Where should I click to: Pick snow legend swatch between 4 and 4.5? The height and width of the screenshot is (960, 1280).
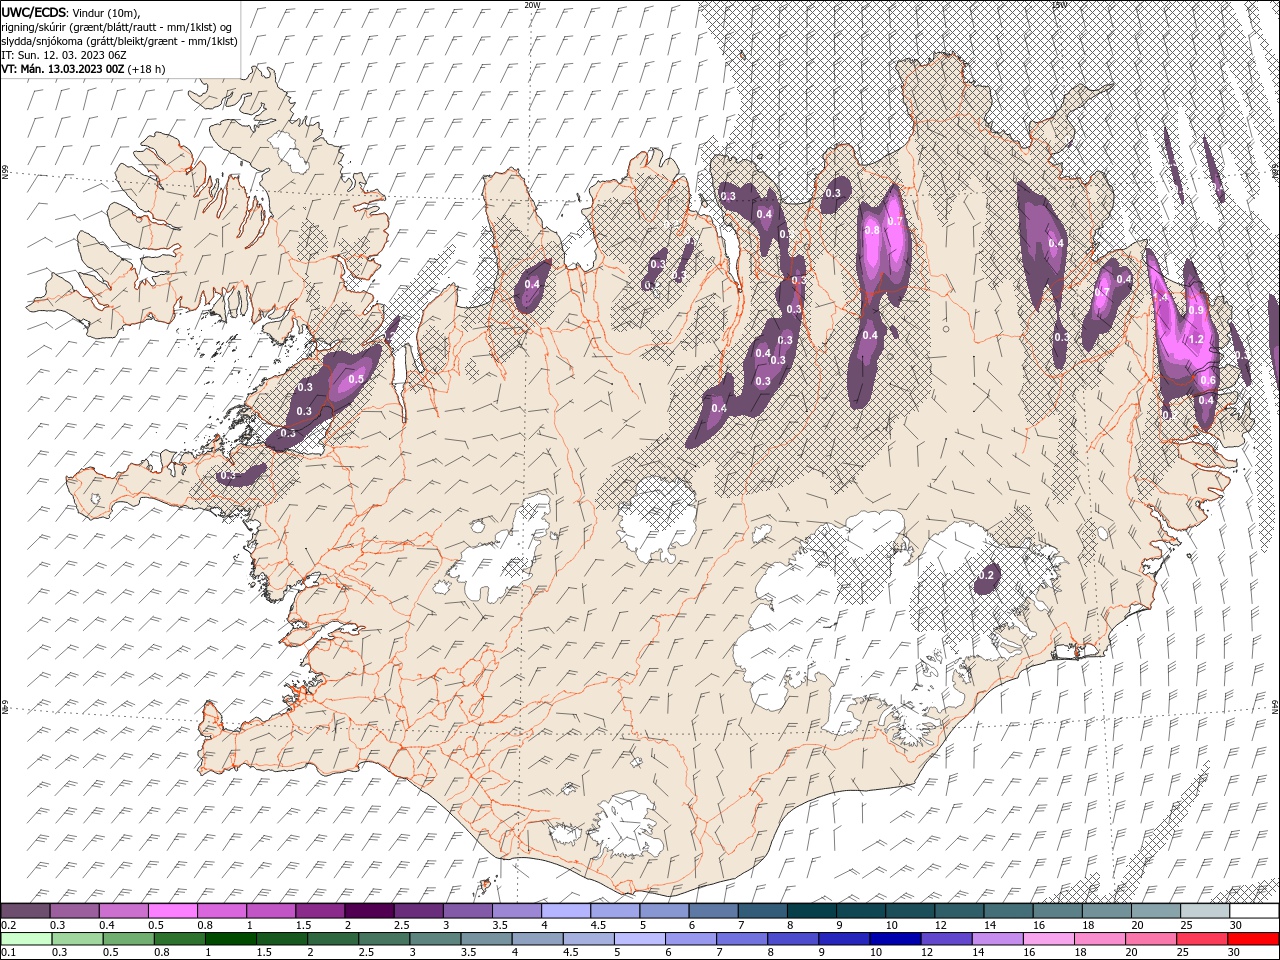pos(566,911)
